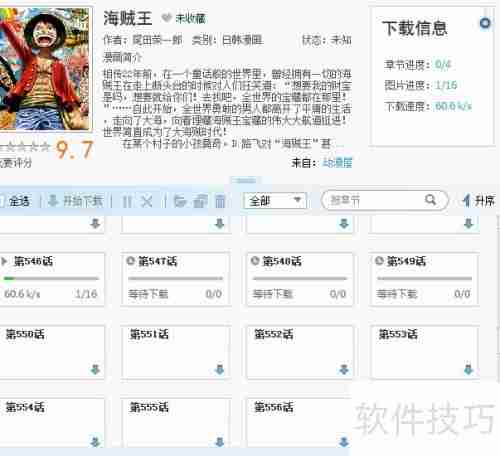Screen dimensions: 500x456
Task: Select the 第553话 chapter card title
Action: 398,334
